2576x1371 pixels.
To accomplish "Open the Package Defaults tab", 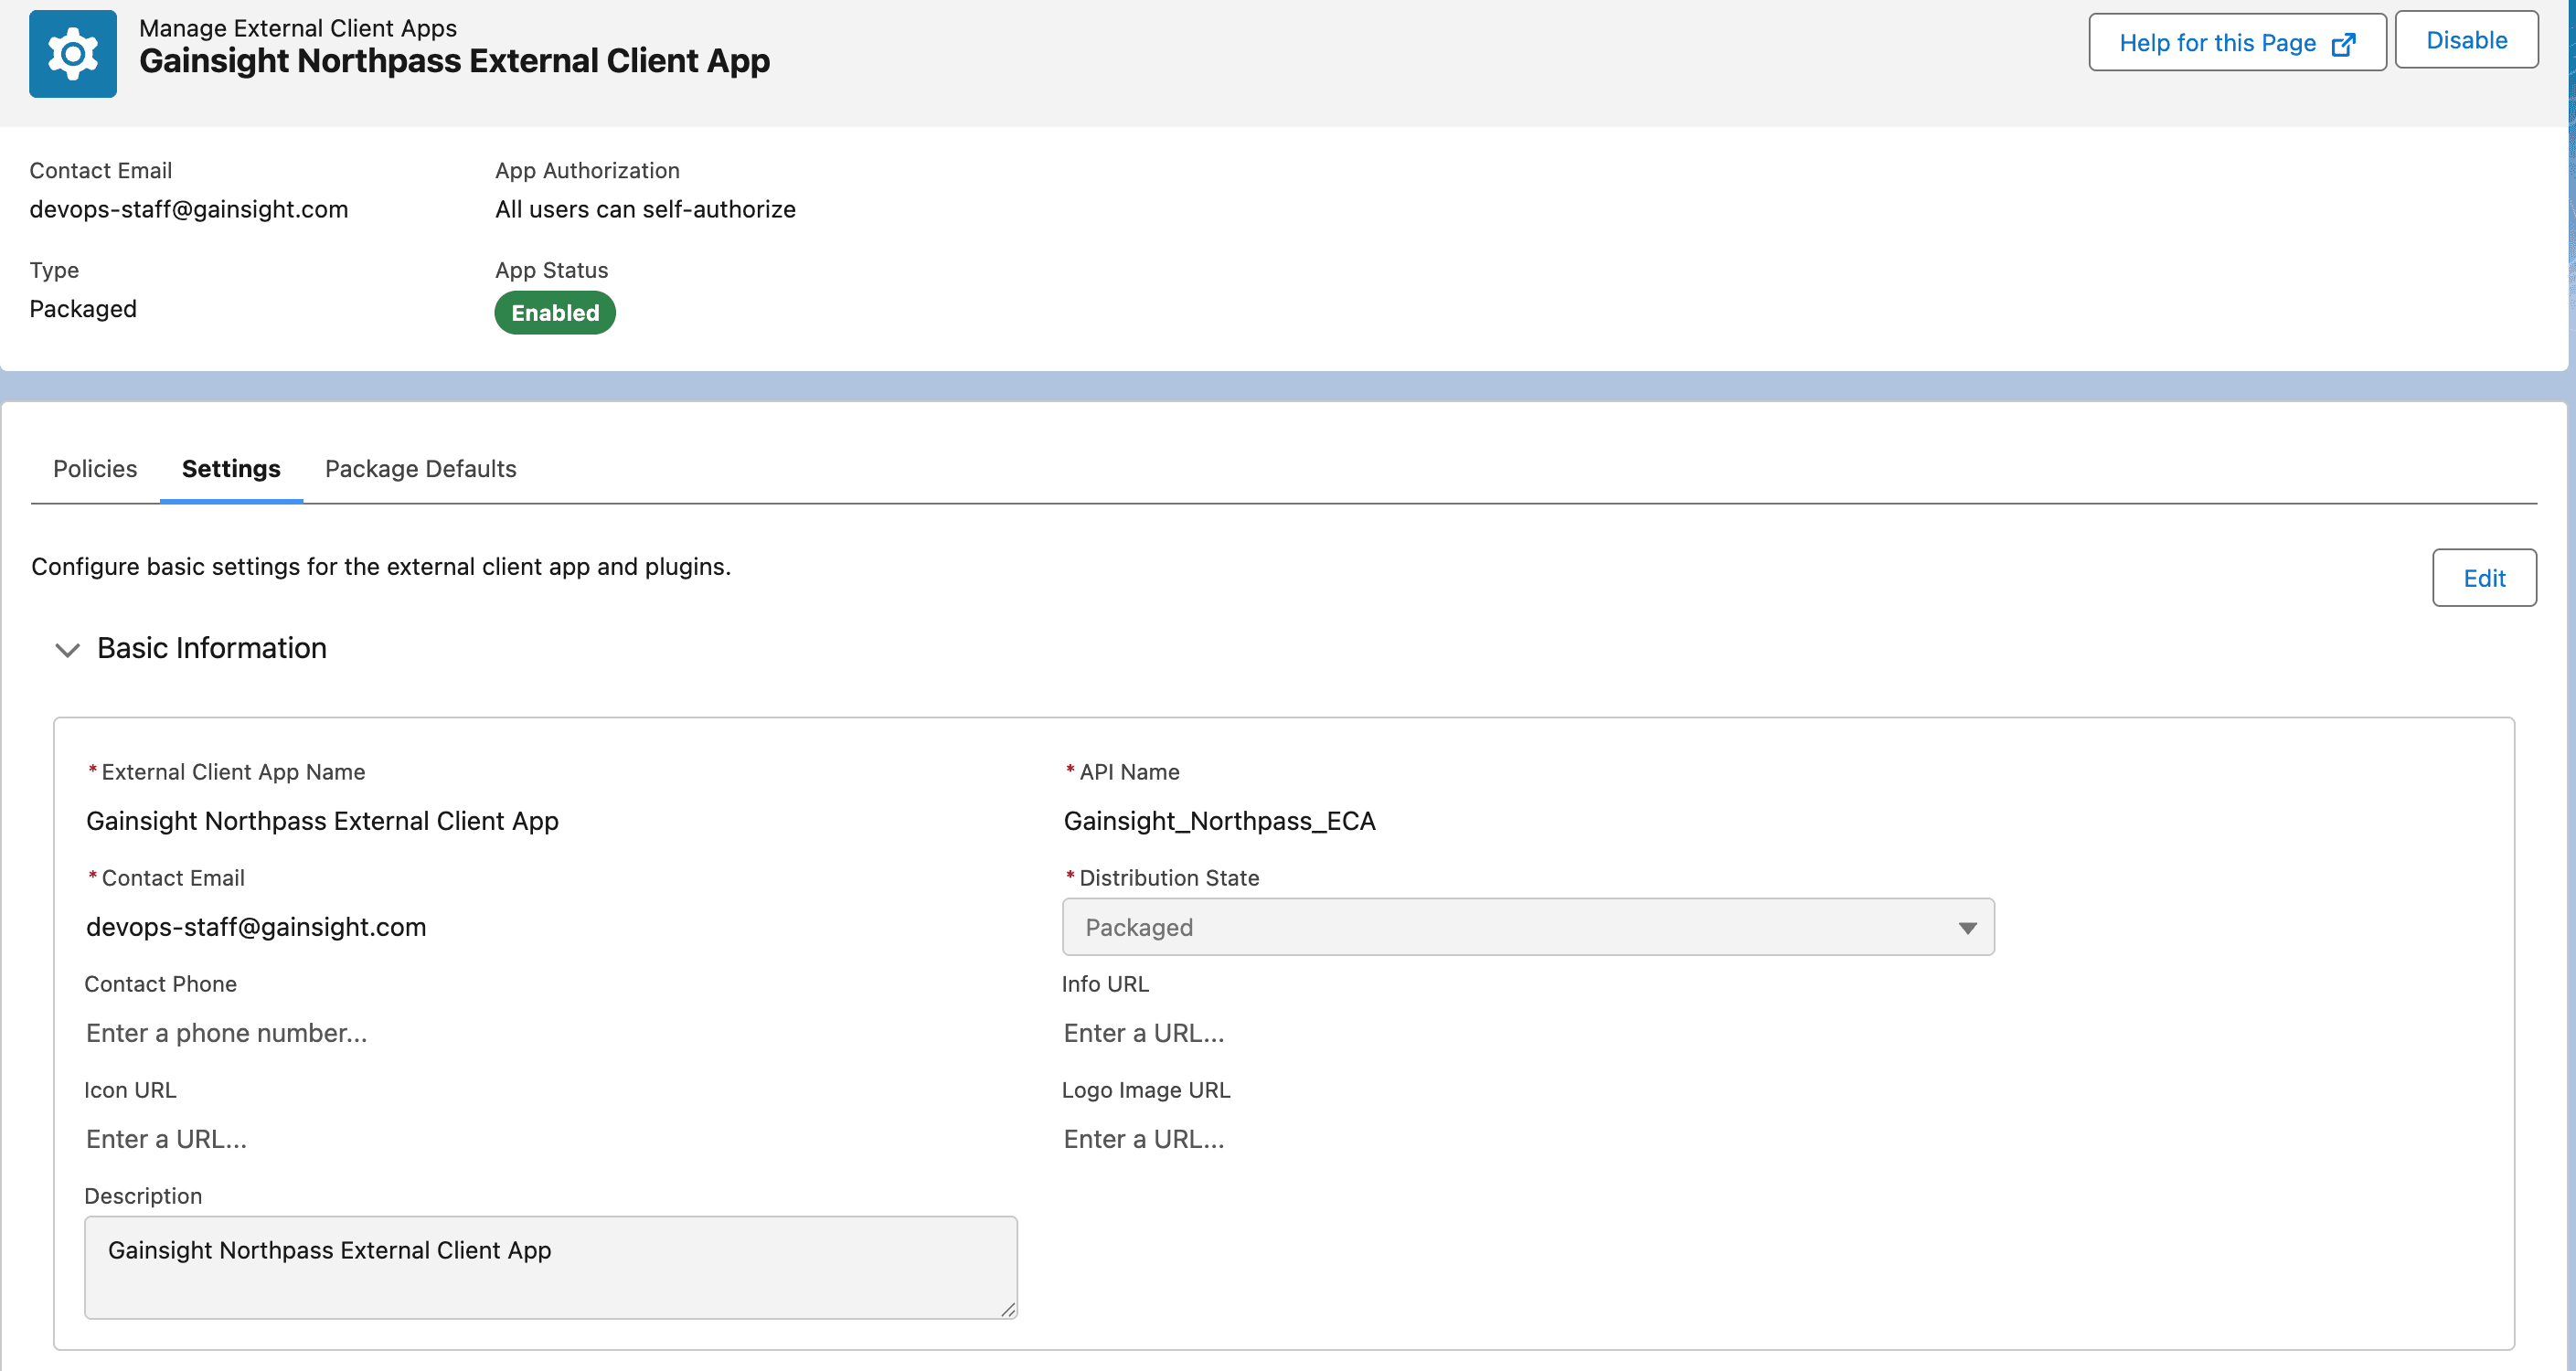I will [x=420, y=469].
